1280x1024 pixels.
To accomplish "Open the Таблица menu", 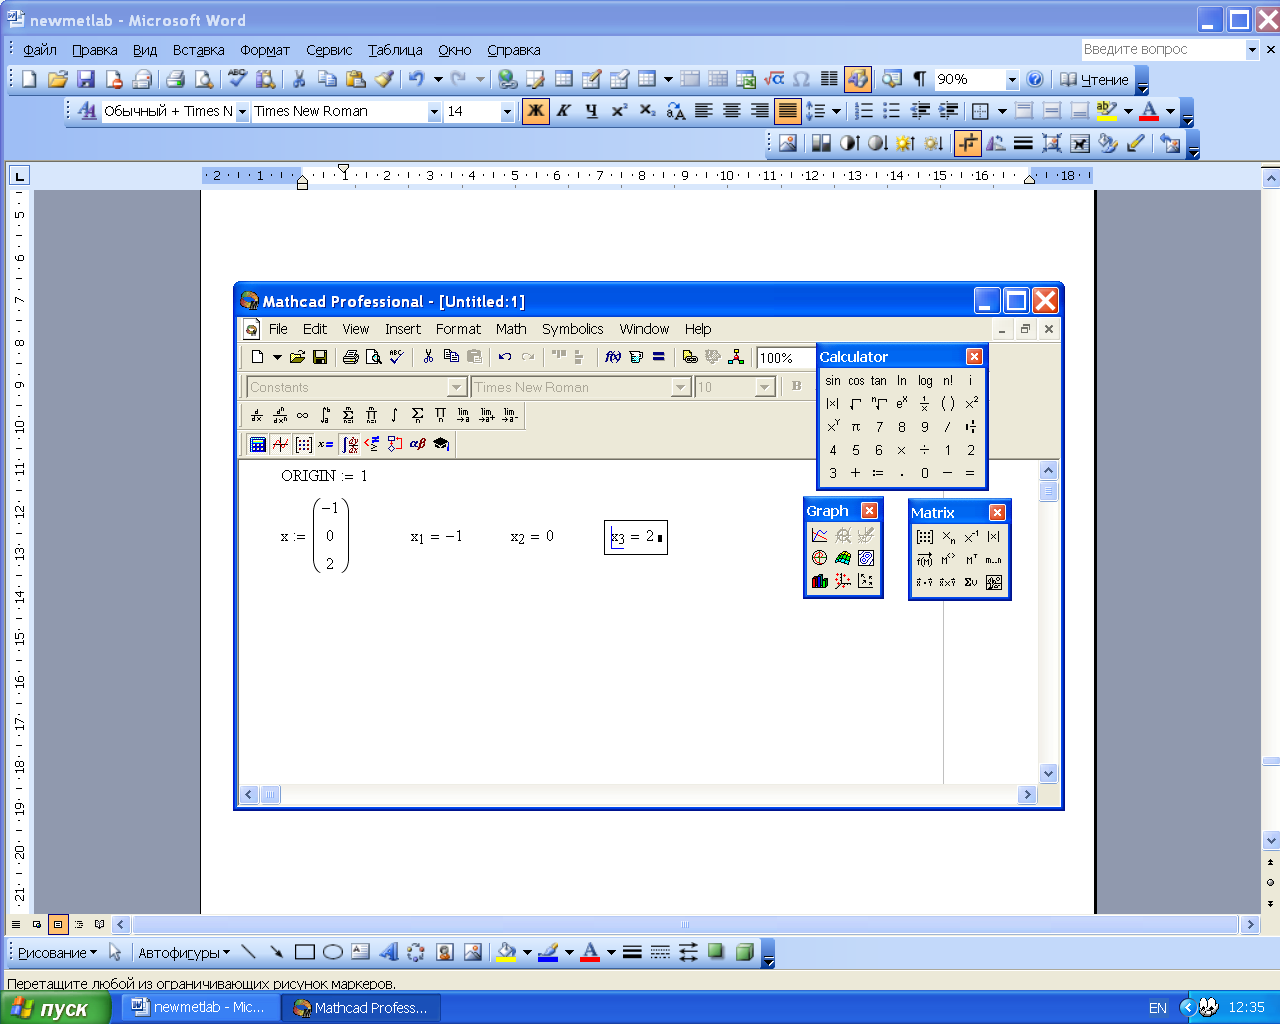I will coord(395,50).
